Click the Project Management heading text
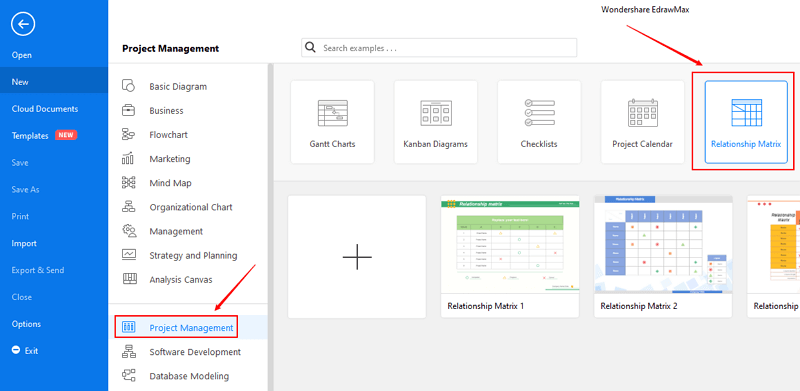800x391 pixels. point(170,48)
